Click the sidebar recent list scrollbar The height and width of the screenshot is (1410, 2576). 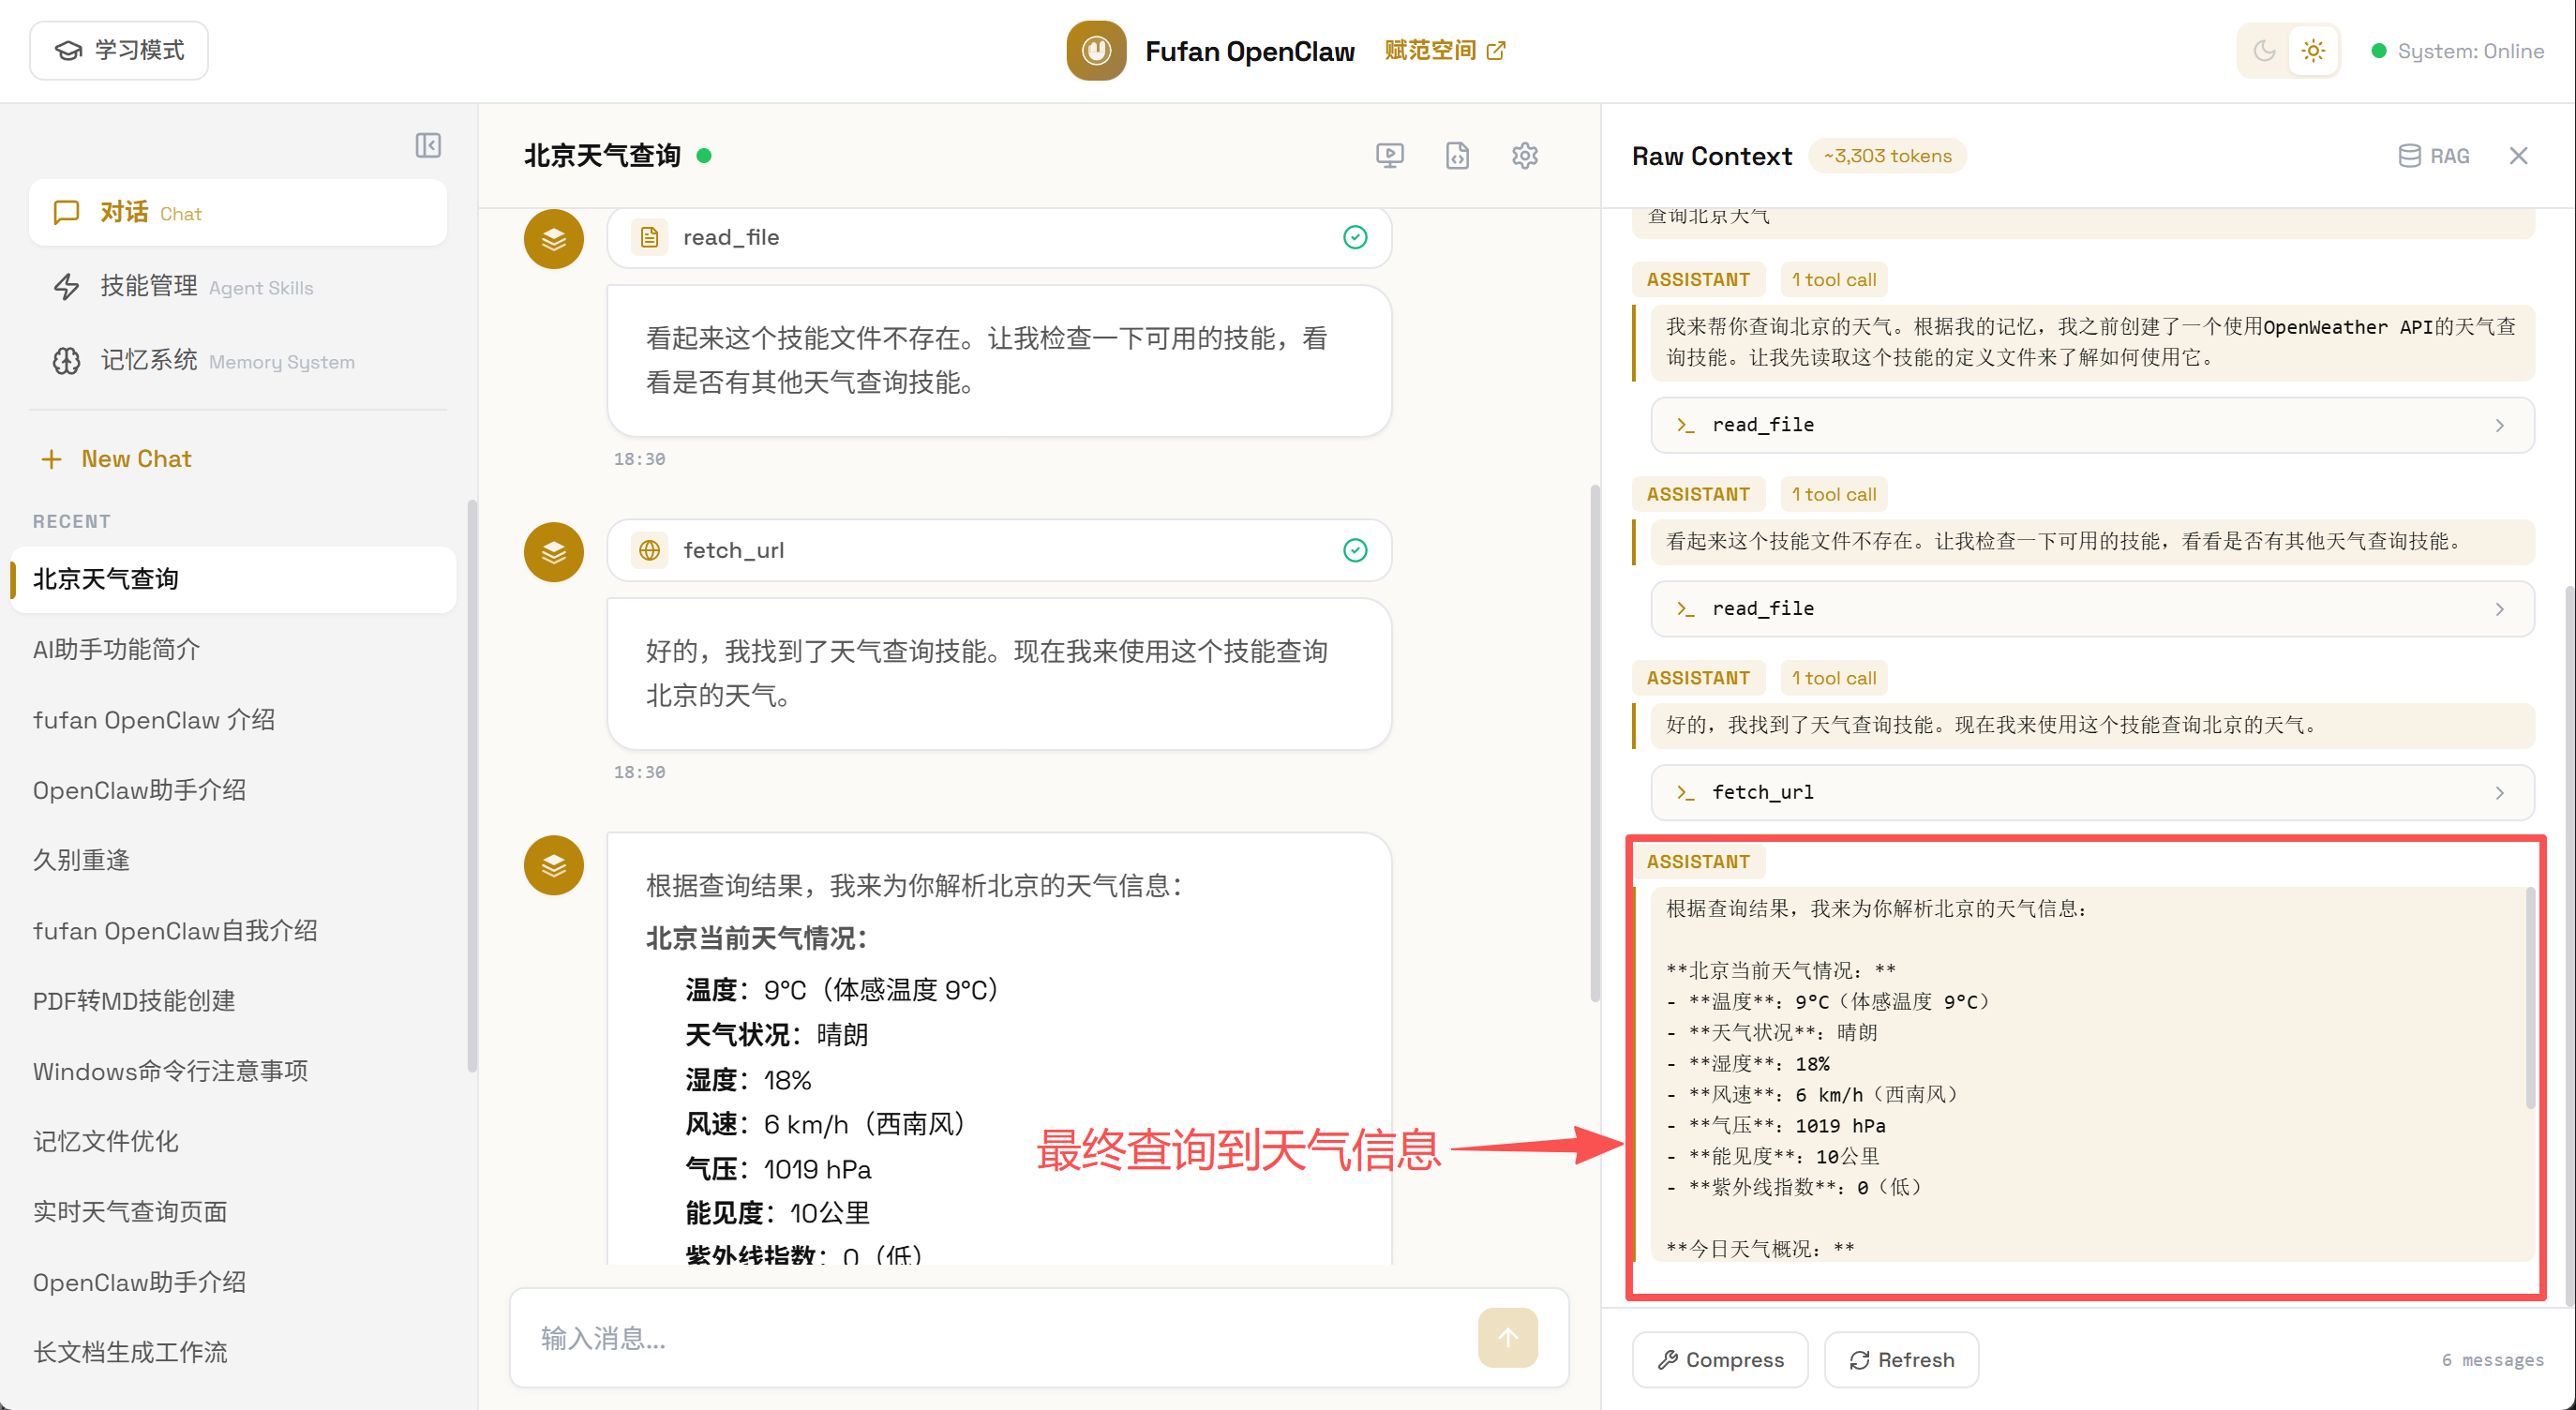click(471, 786)
